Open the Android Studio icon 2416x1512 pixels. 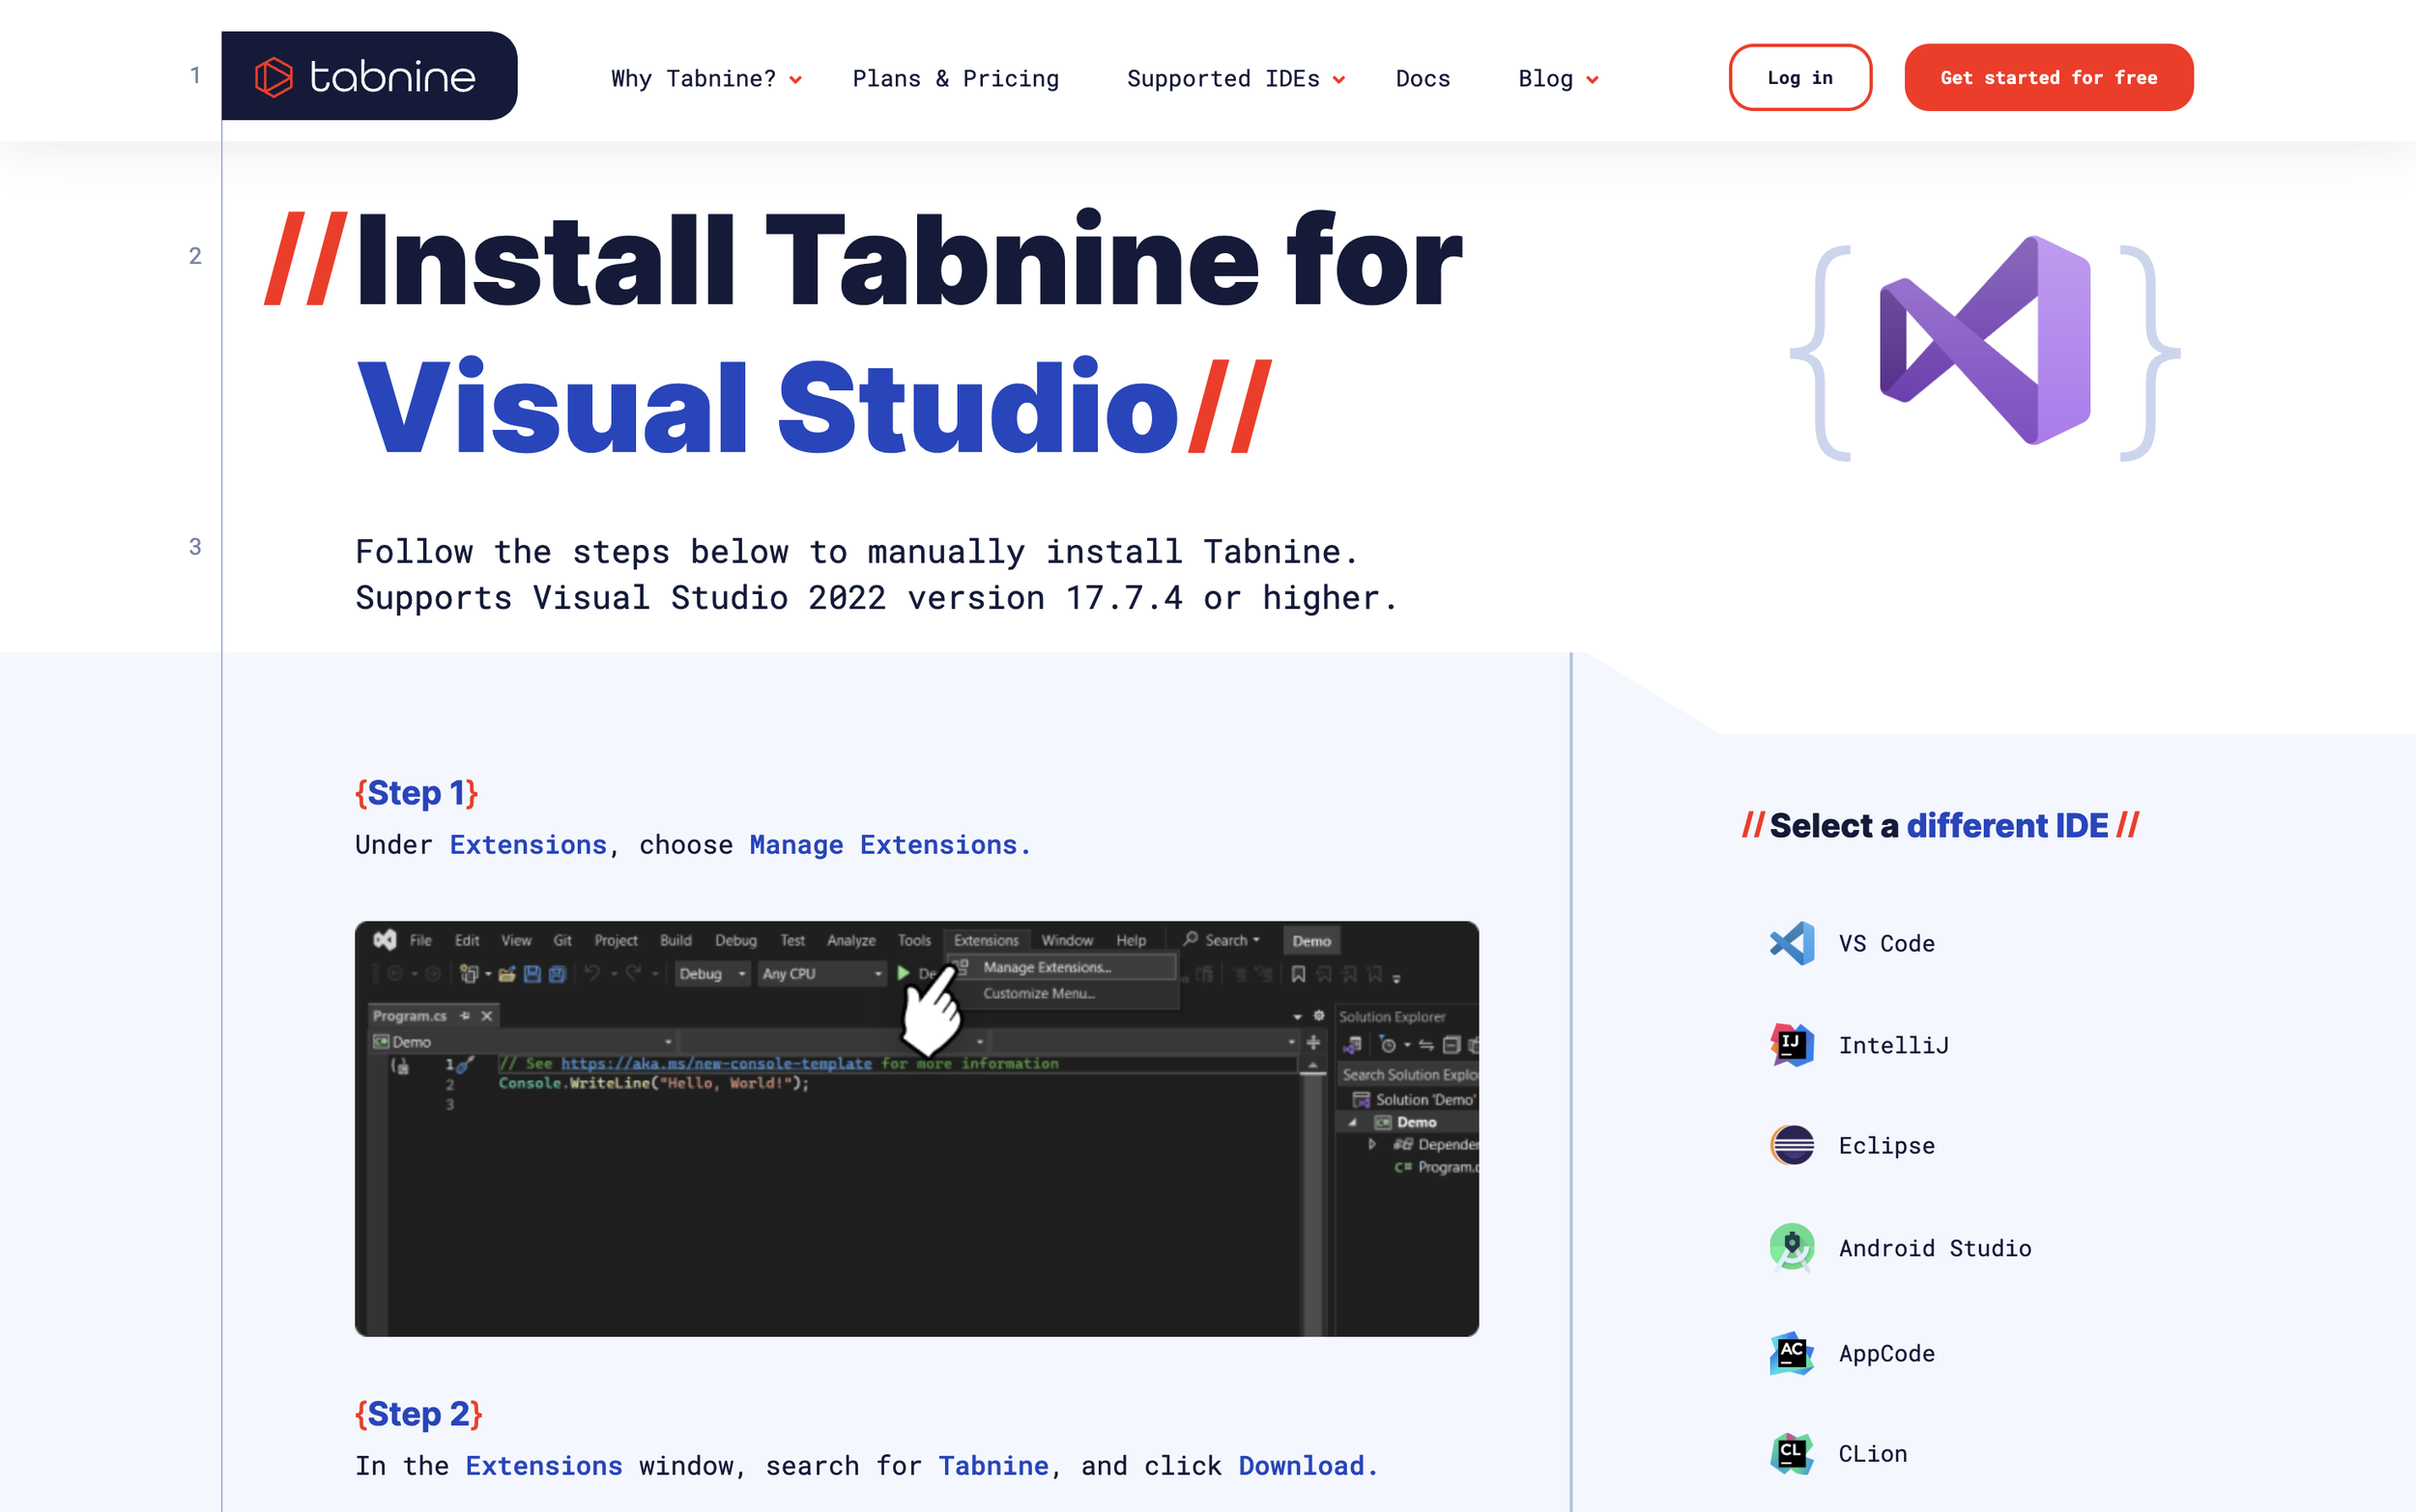(1792, 1248)
